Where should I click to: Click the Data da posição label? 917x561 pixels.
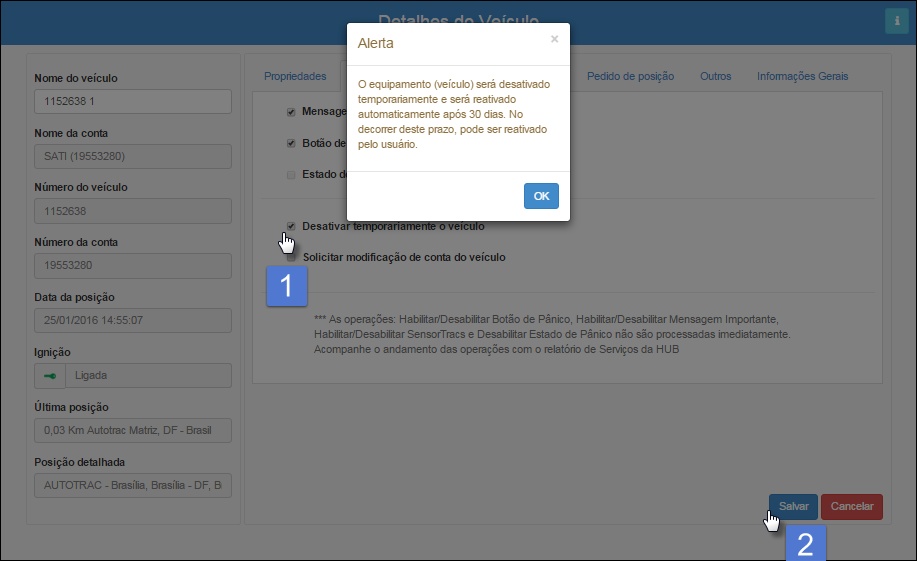click(x=74, y=297)
